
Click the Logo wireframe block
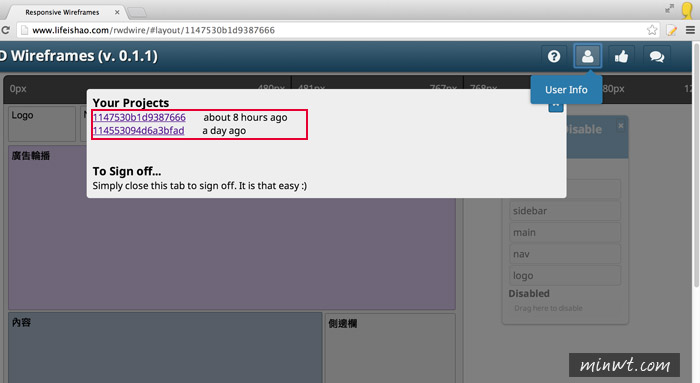pyautogui.click(x=42, y=123)
